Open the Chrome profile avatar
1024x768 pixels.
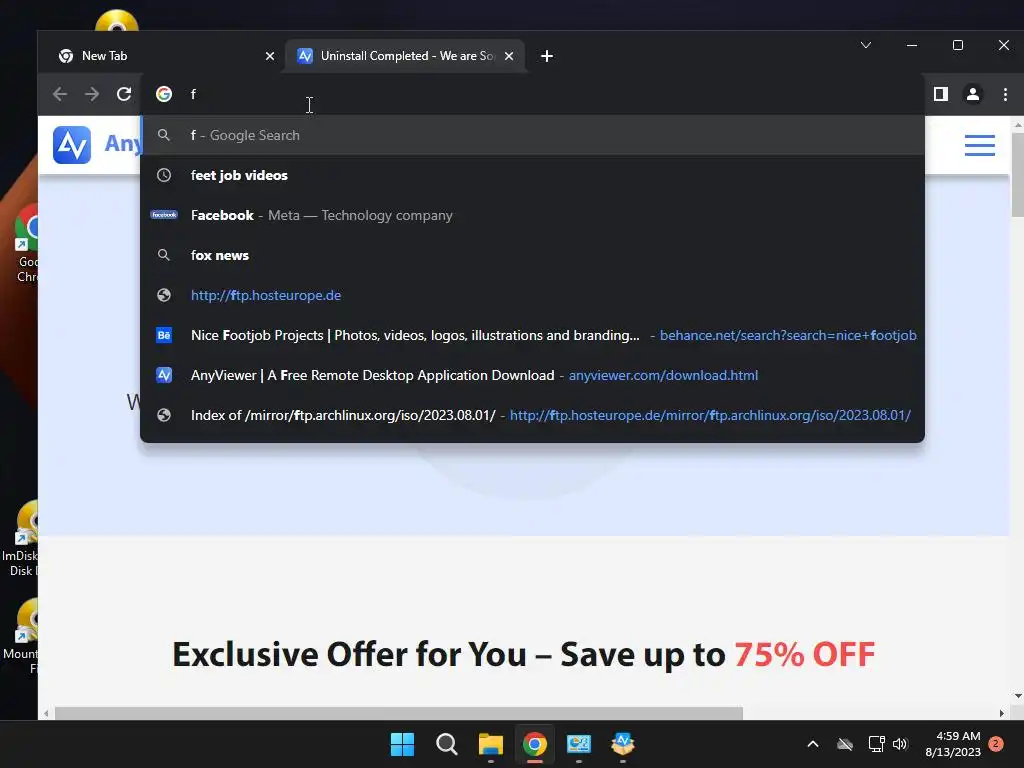click(972, 94)
